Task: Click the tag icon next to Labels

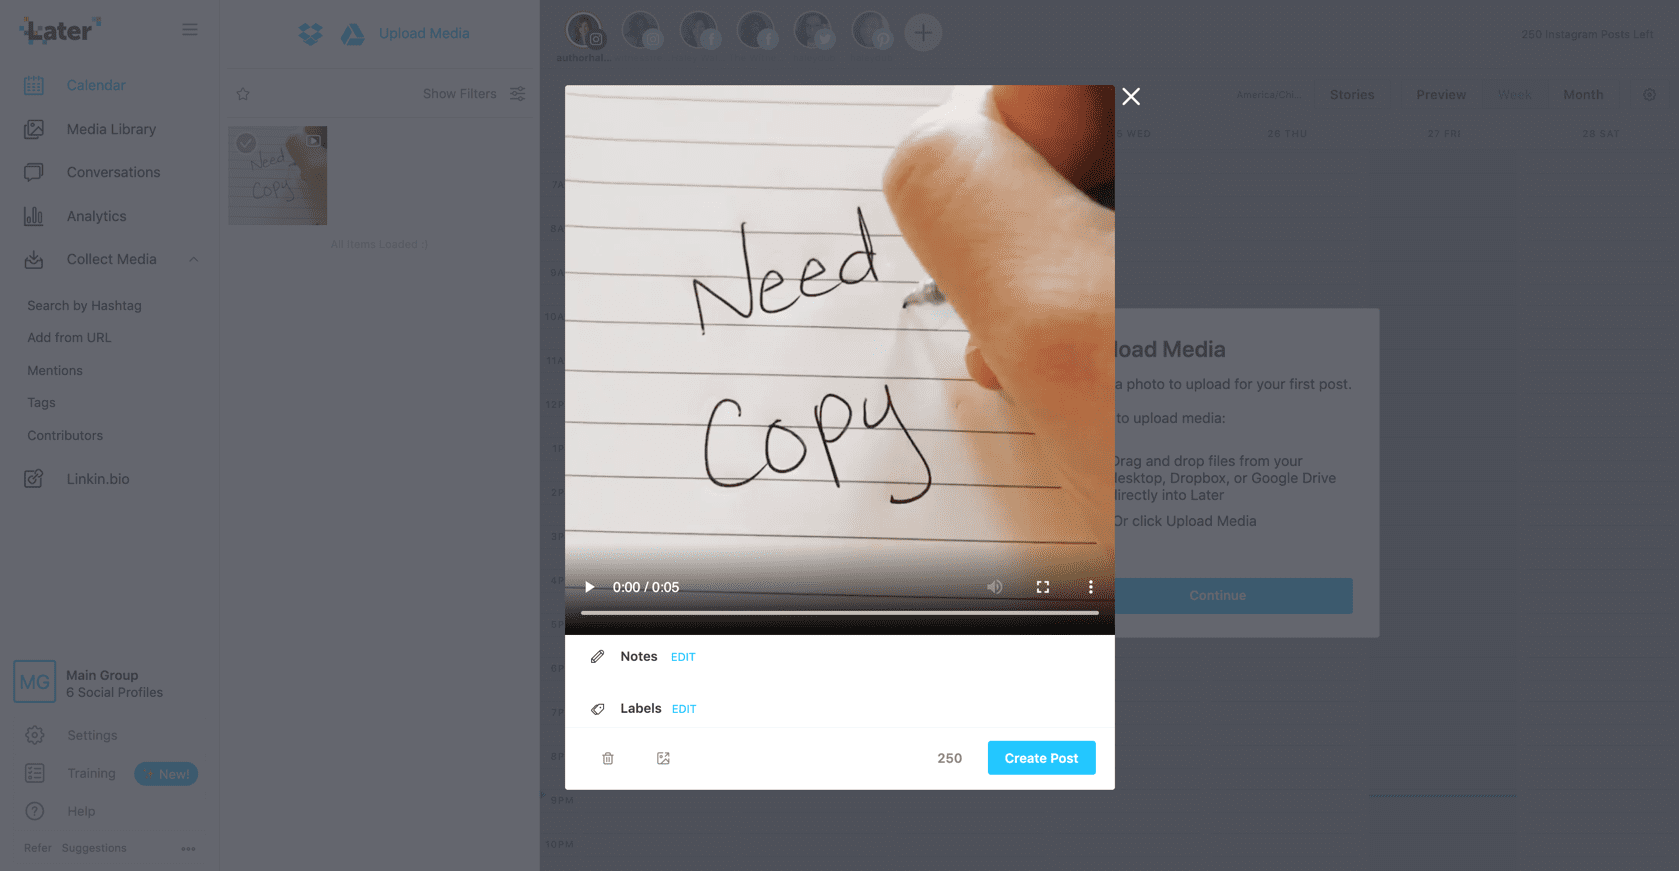Action: pos(598,709)
